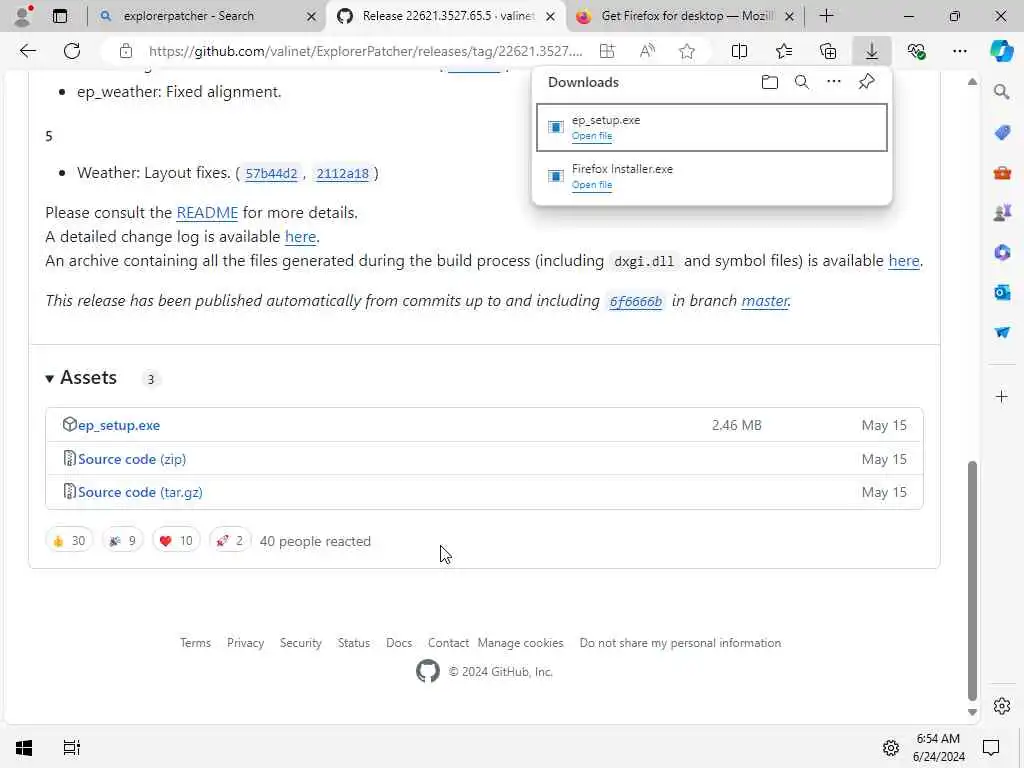Screen dimensions: 1024x768
Task: Close the Get Firefox tab
Action: point(789,16)
